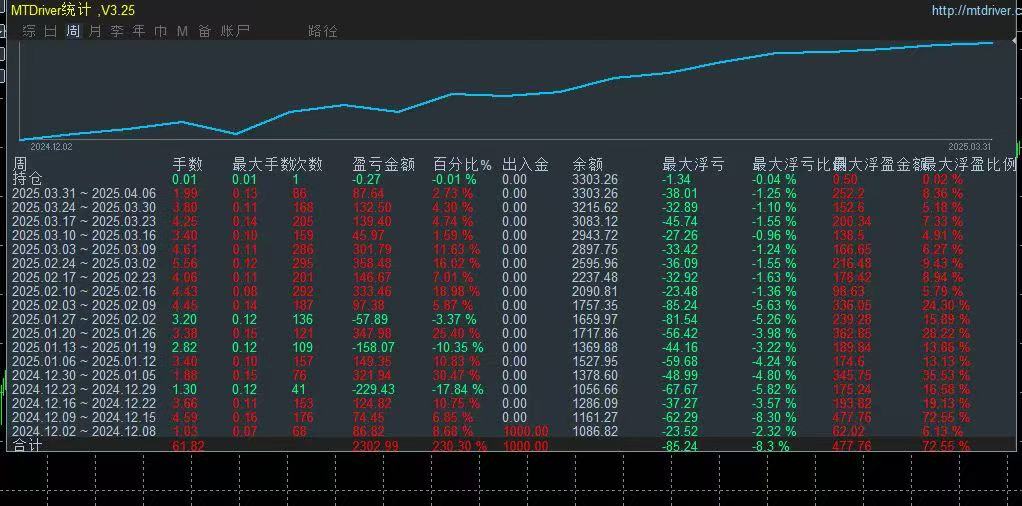Select week row 2024.12.23 ~ 2024.12.29
Image resolution: width=1022 pixels, height=506 pixels.
pos(85,389)
